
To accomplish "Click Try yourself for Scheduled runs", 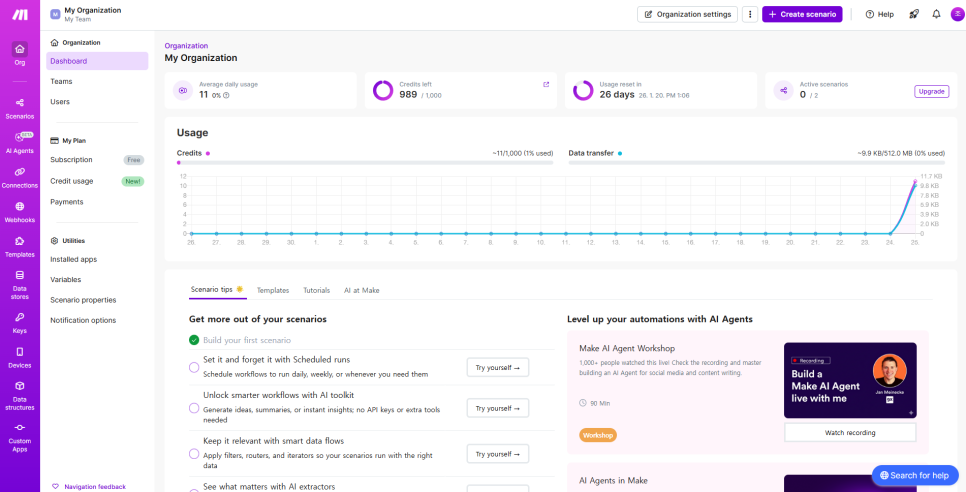I will (x=498, y=368).
